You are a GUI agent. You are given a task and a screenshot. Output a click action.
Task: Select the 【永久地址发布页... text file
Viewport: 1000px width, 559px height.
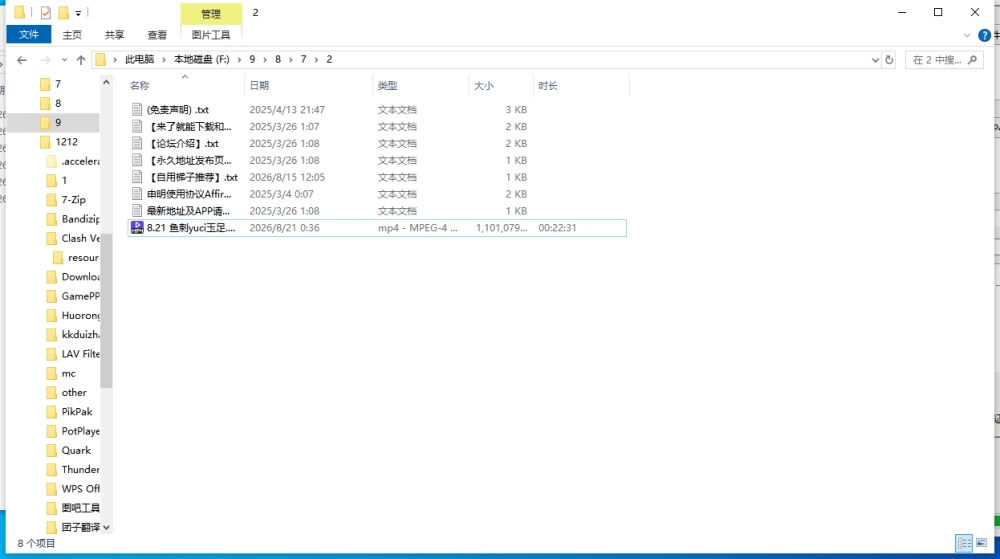click(x=377, y=161)
